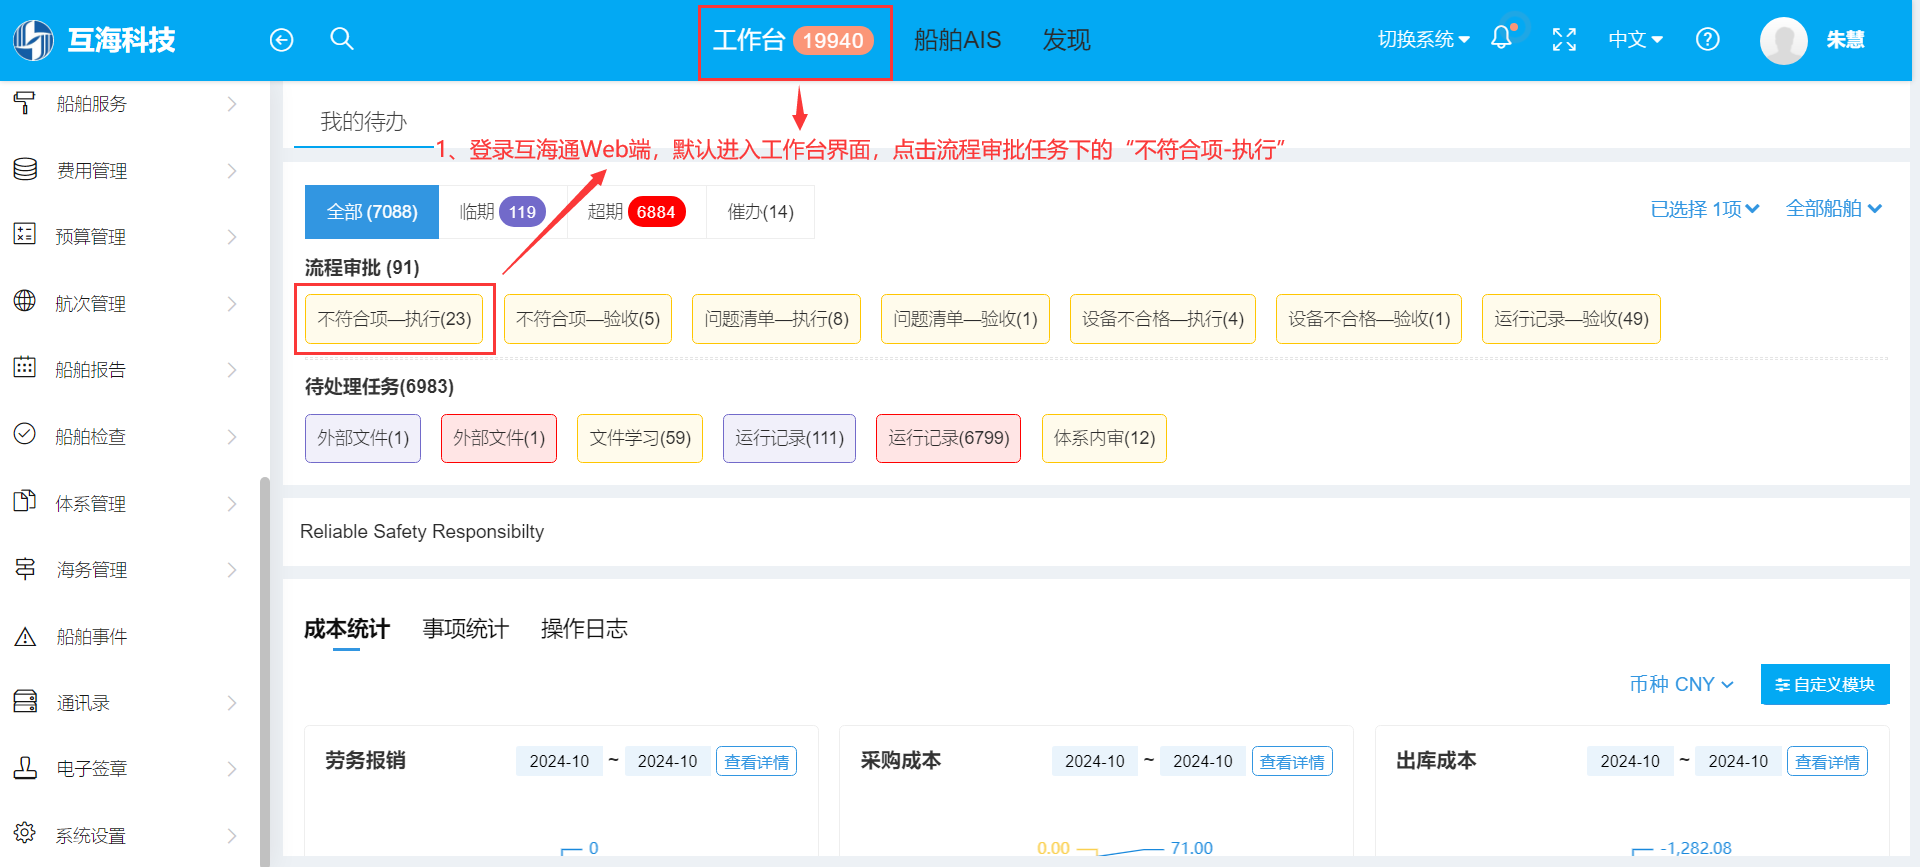The image size is (1920, 867).
Task: Expand the 系统设置 menu chevron
Action: (232, 836)
